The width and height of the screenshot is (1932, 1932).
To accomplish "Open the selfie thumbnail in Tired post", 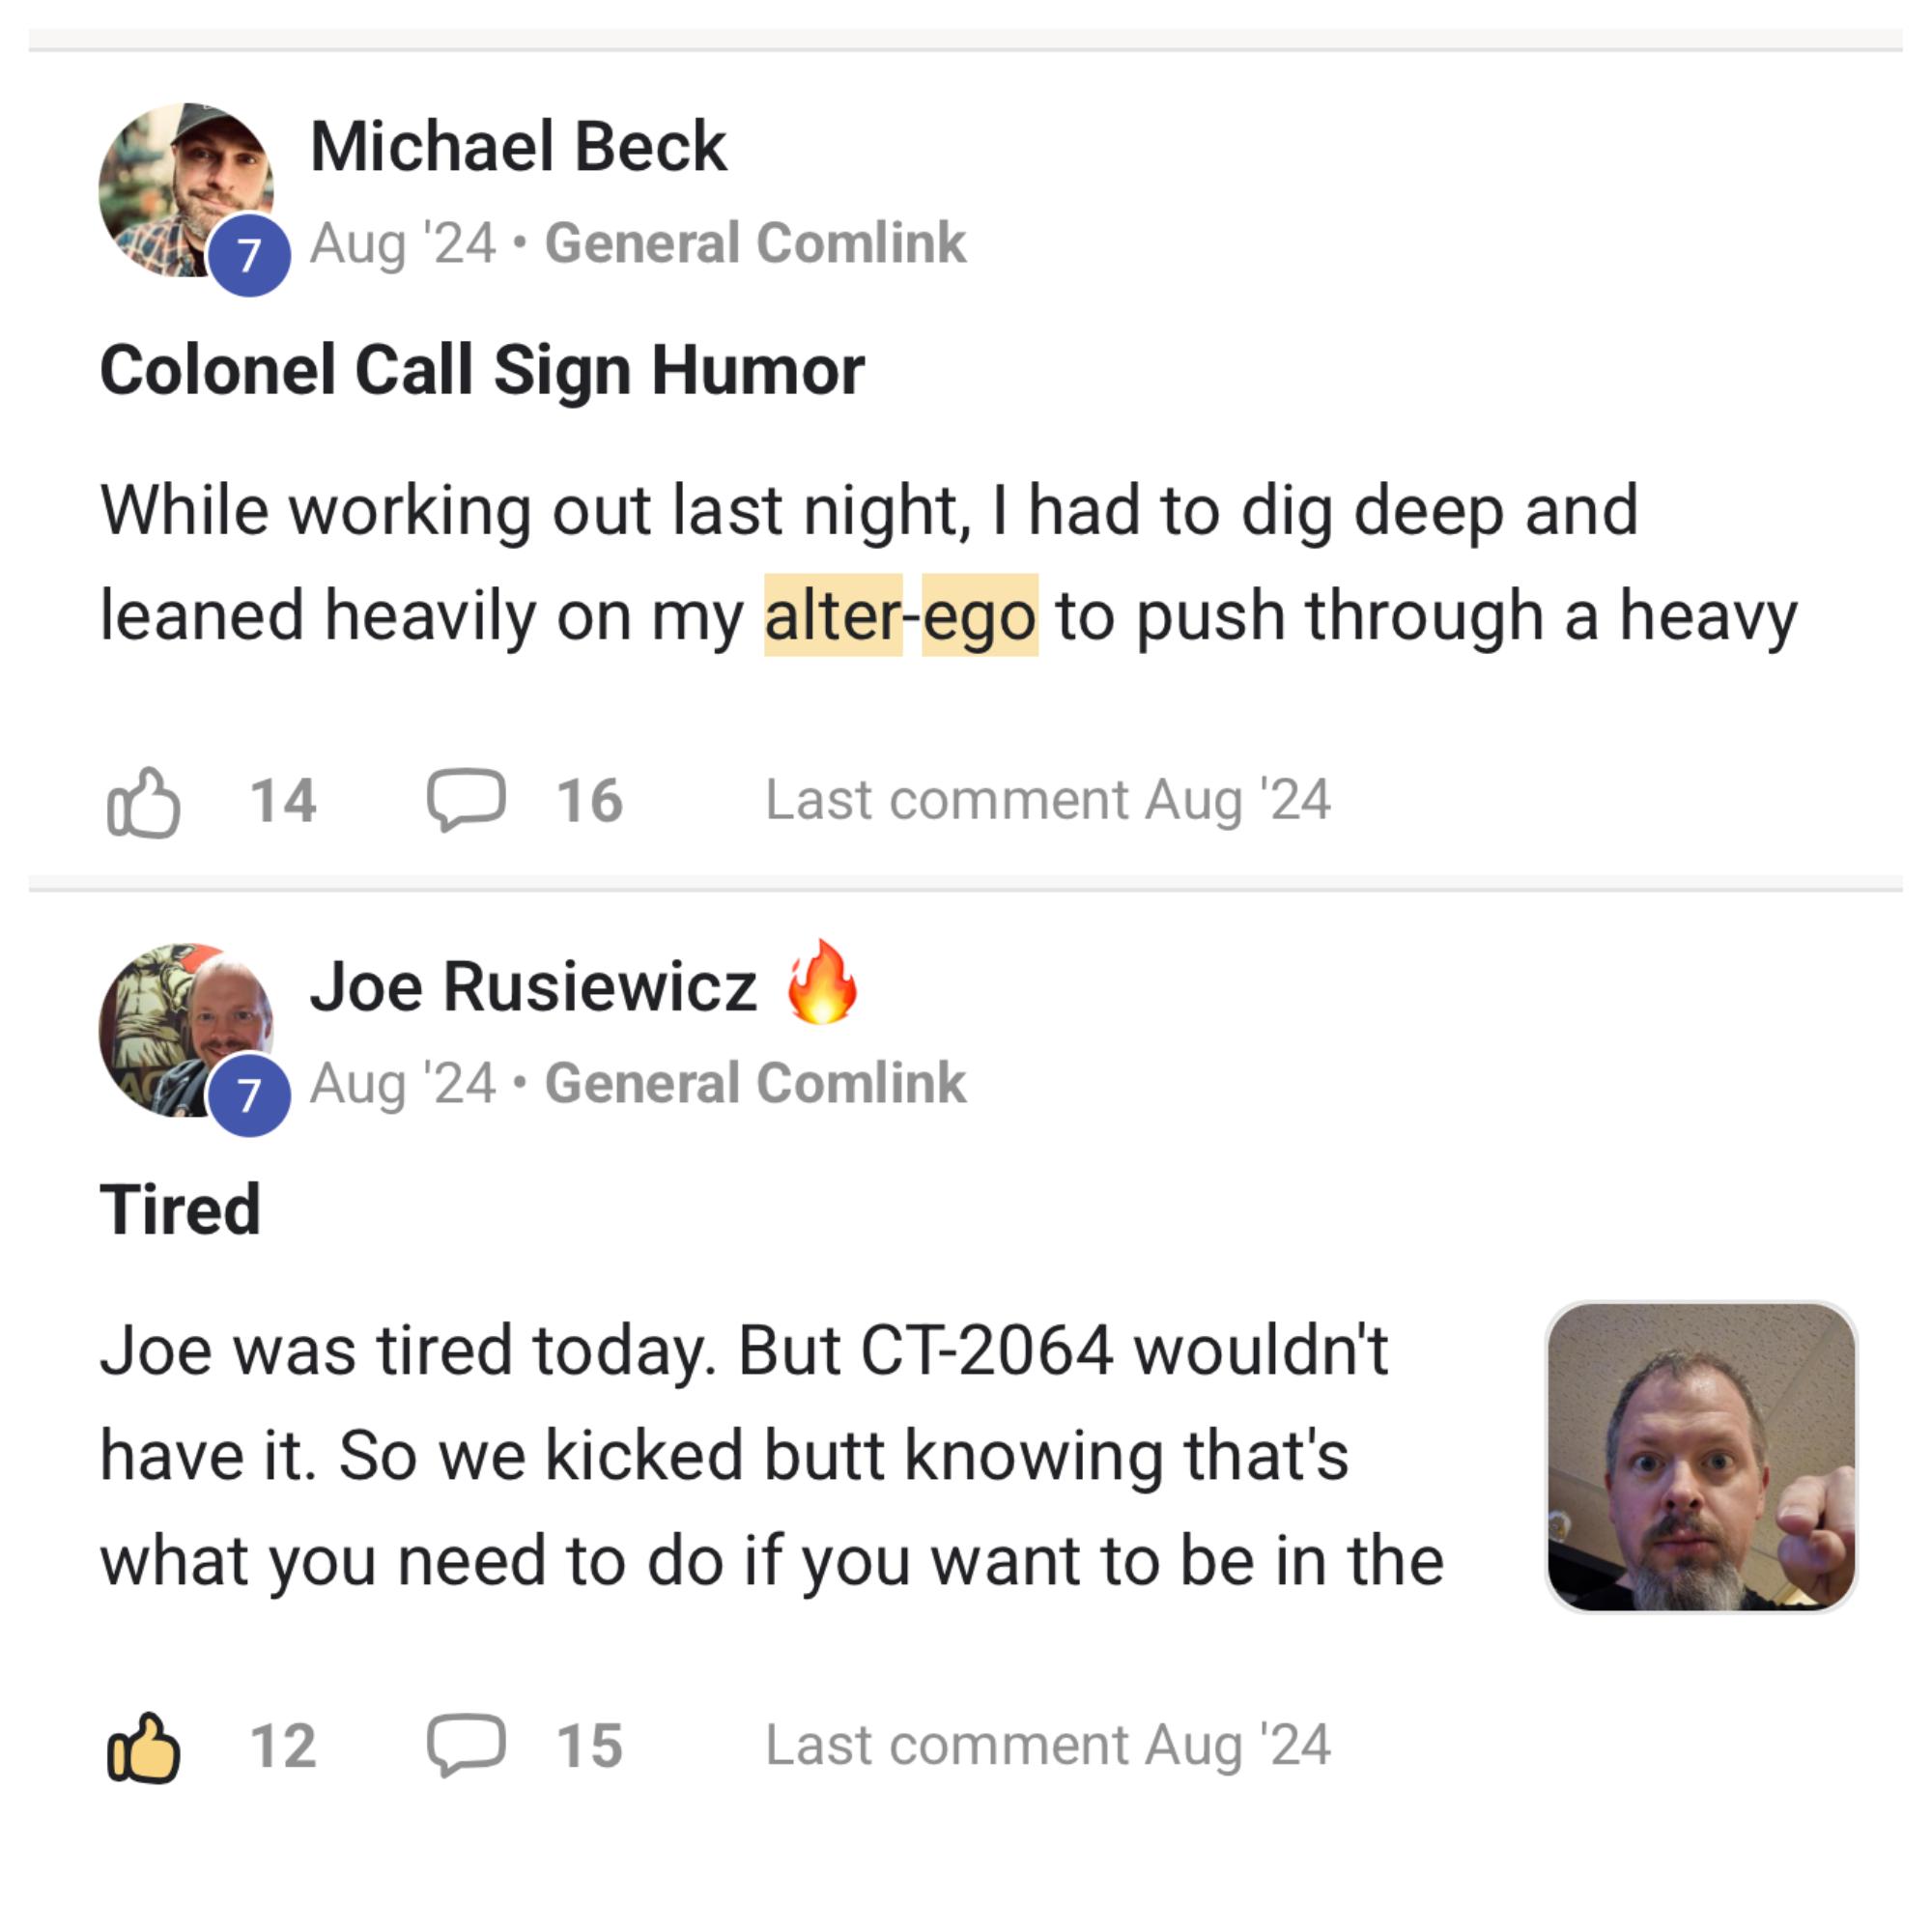I will [1700, 1456].
